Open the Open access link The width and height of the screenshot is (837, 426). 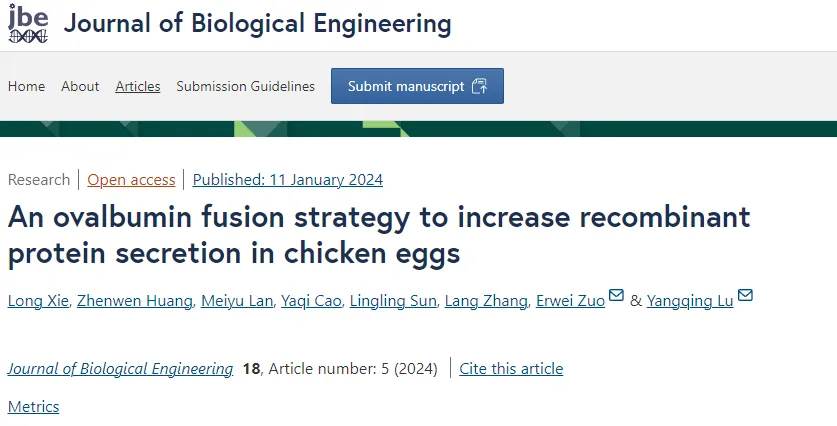coord(131,180)
